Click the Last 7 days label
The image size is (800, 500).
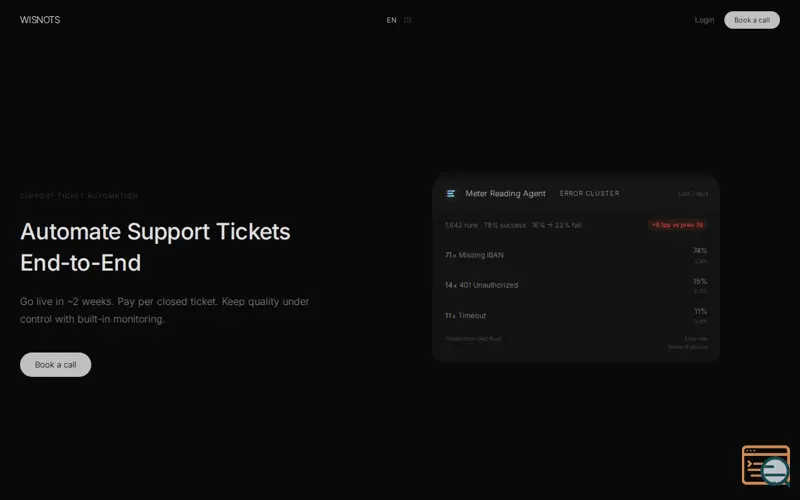[x=693, y=194]
